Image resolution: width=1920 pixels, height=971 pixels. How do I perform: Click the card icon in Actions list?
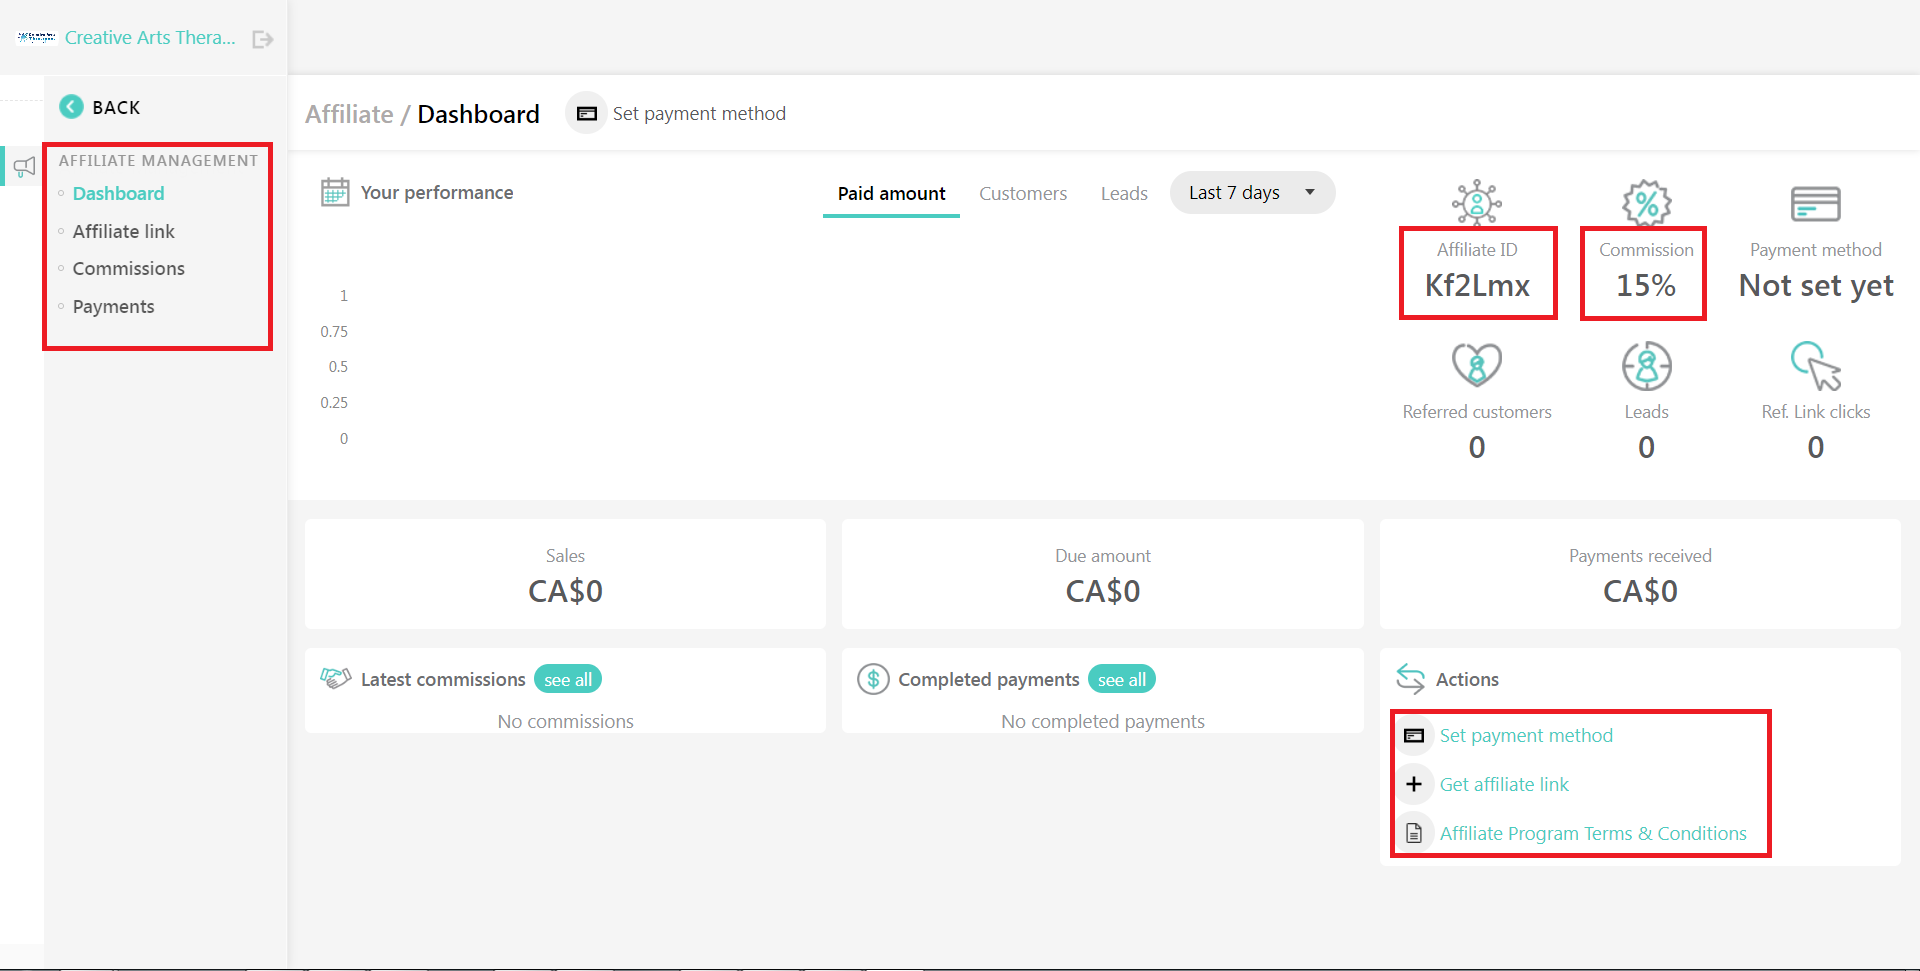coord(1414,736)
